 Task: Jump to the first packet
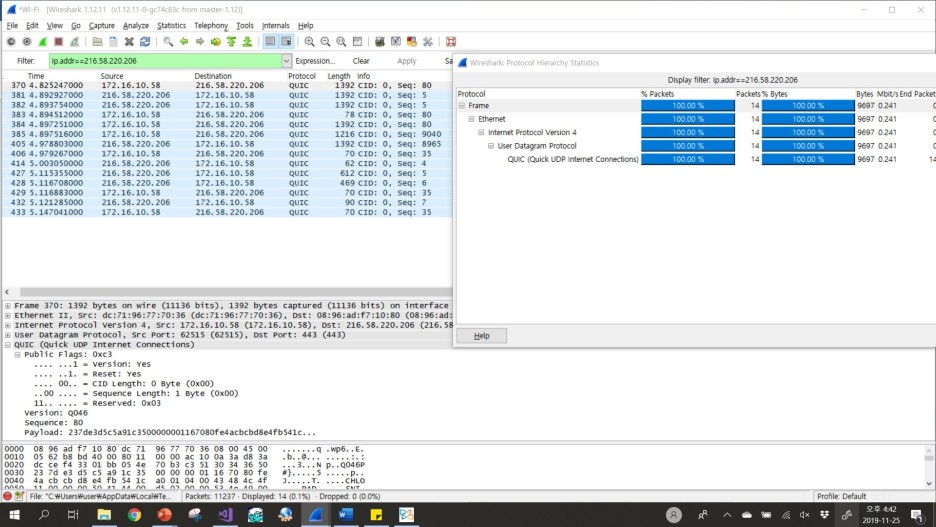pyautogui.click(x=232, y=42)
